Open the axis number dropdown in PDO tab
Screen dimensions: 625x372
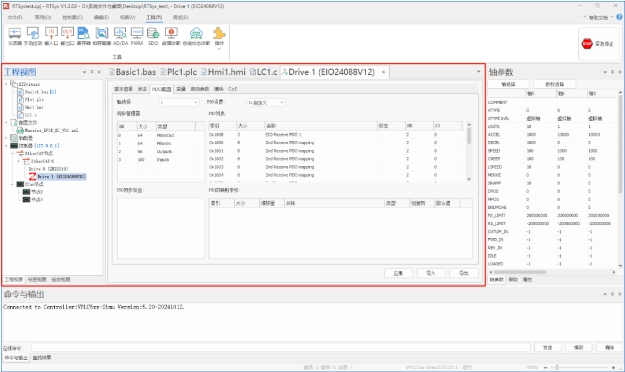click(x=179, y=102)
